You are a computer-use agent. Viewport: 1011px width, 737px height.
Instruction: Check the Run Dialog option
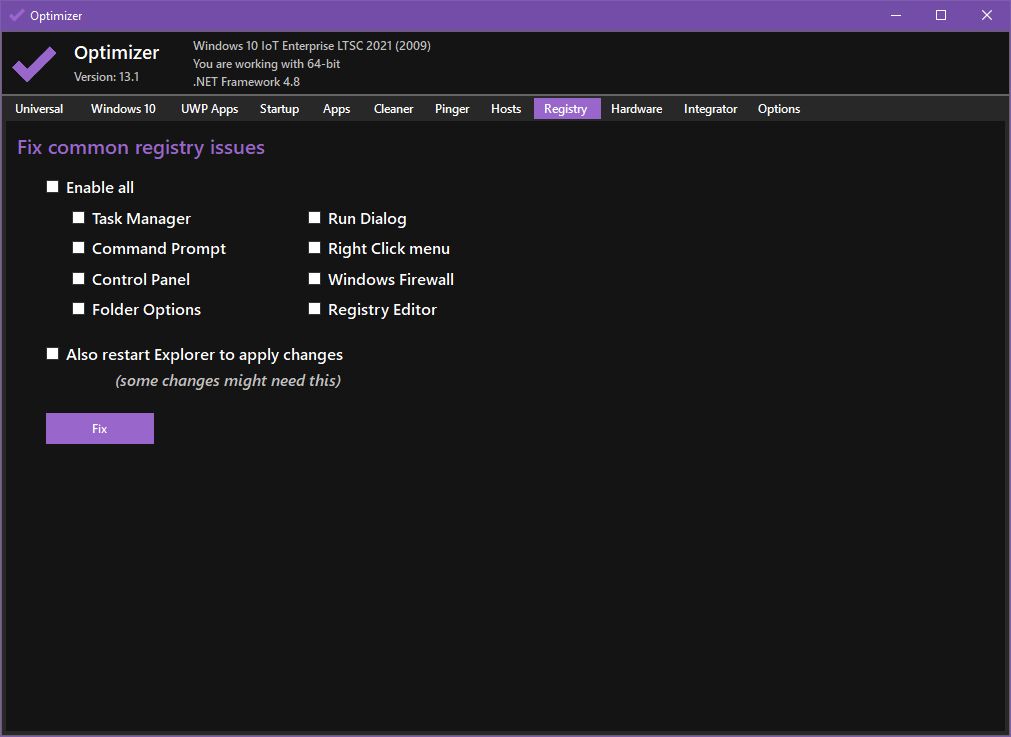[x=315, y=218]
